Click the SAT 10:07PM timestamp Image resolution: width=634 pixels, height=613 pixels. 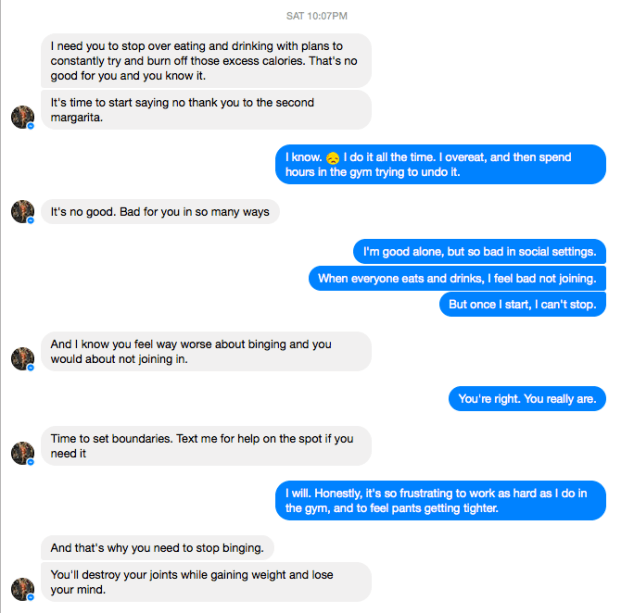(316, 15)
